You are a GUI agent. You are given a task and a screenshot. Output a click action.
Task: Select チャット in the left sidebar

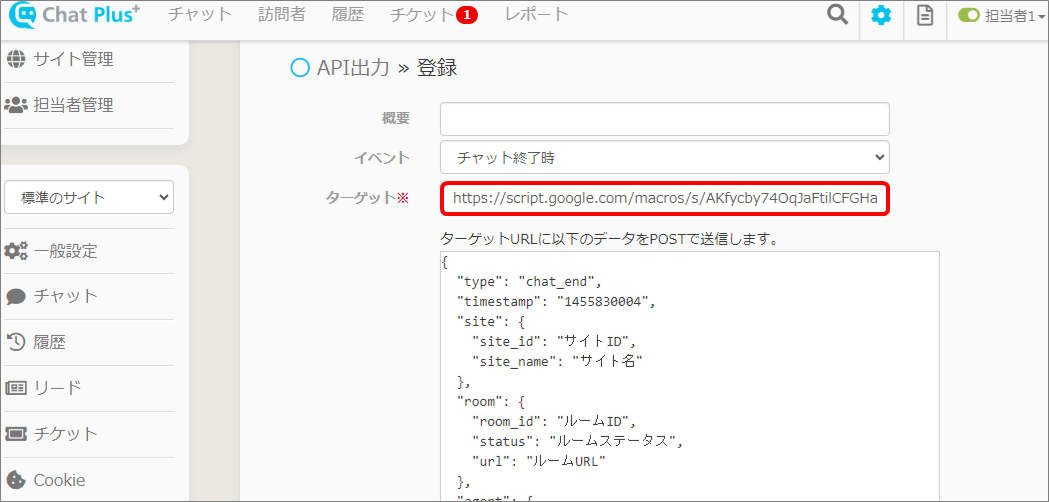click(65, 296)
